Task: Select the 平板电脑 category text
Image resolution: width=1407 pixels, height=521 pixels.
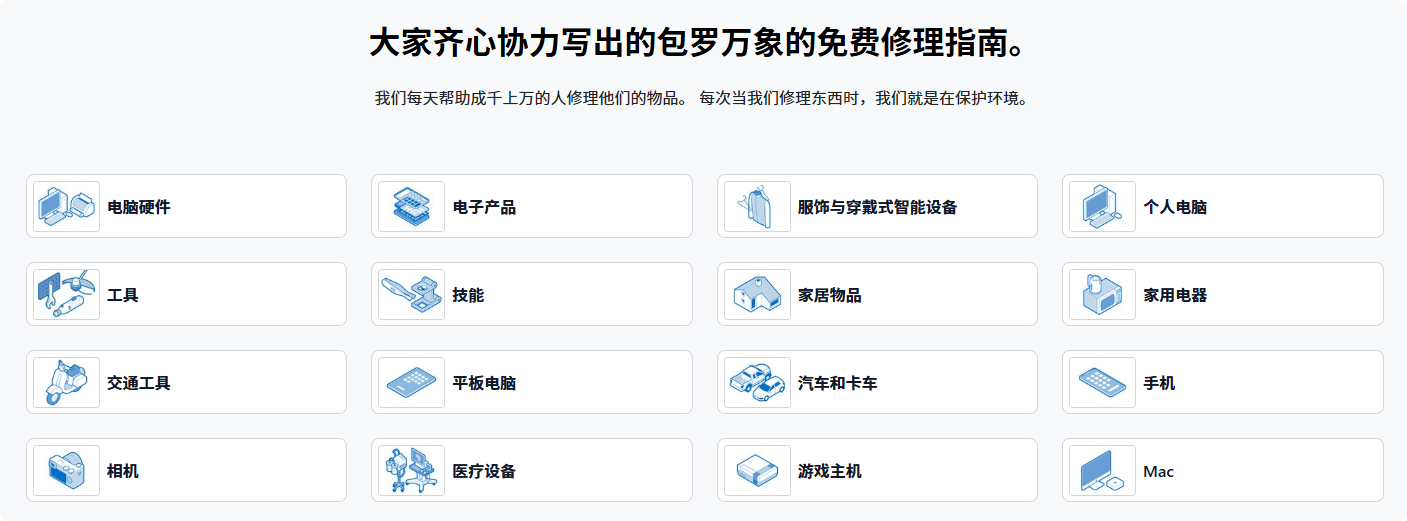Action: 484,383
